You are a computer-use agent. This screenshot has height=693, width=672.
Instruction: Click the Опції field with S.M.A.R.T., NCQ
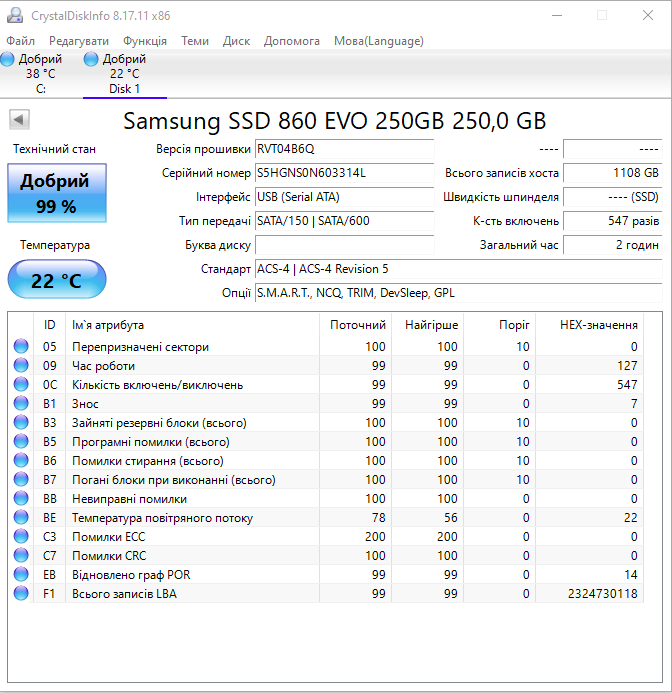pyautogui.click(x=458, y=293)
